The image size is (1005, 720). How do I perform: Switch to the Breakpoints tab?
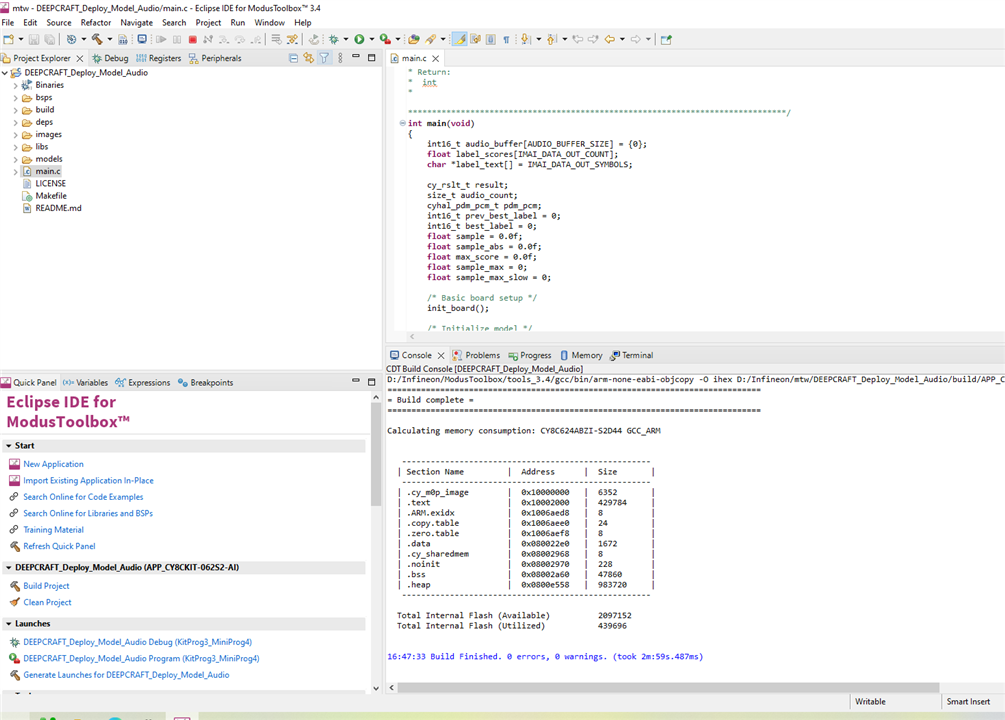point(205,383)
